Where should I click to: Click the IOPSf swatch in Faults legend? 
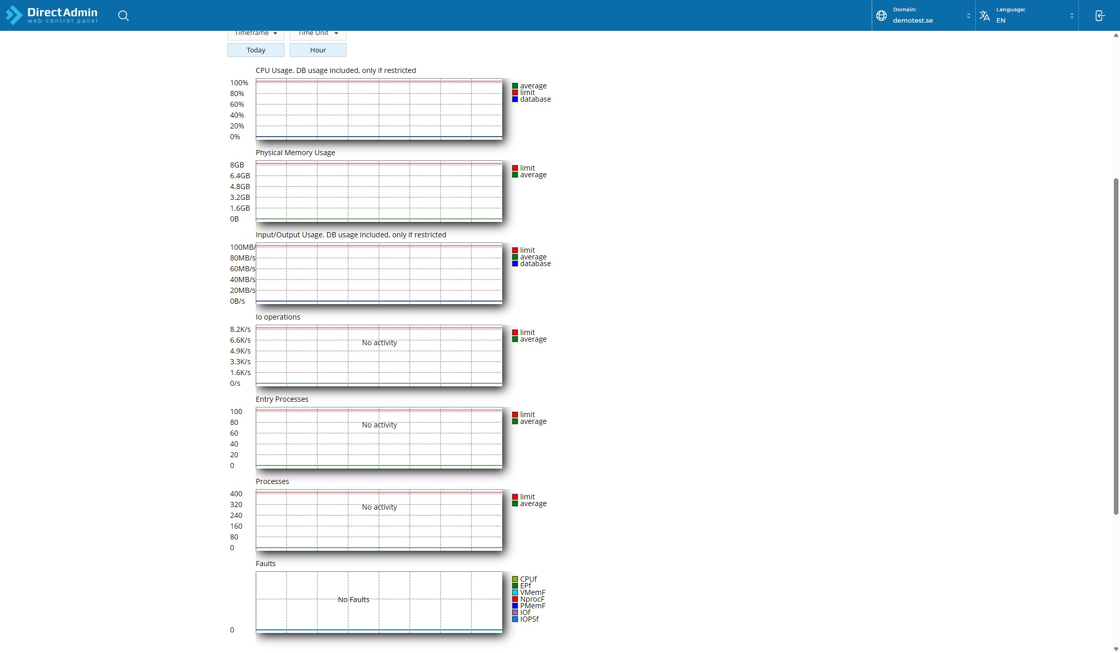click(515, 619)
